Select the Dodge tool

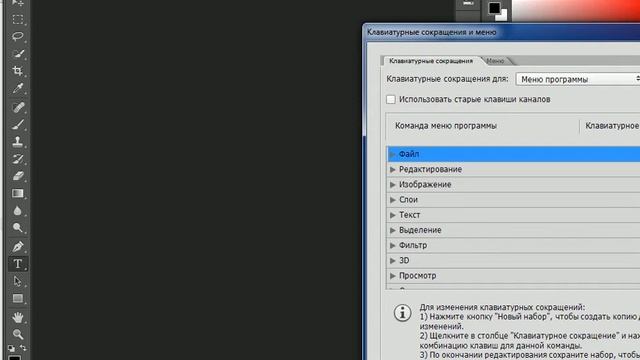(x=18, y=228)
